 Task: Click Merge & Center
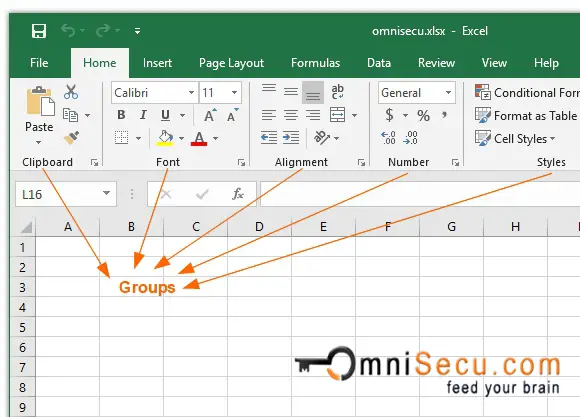point(337,115)
